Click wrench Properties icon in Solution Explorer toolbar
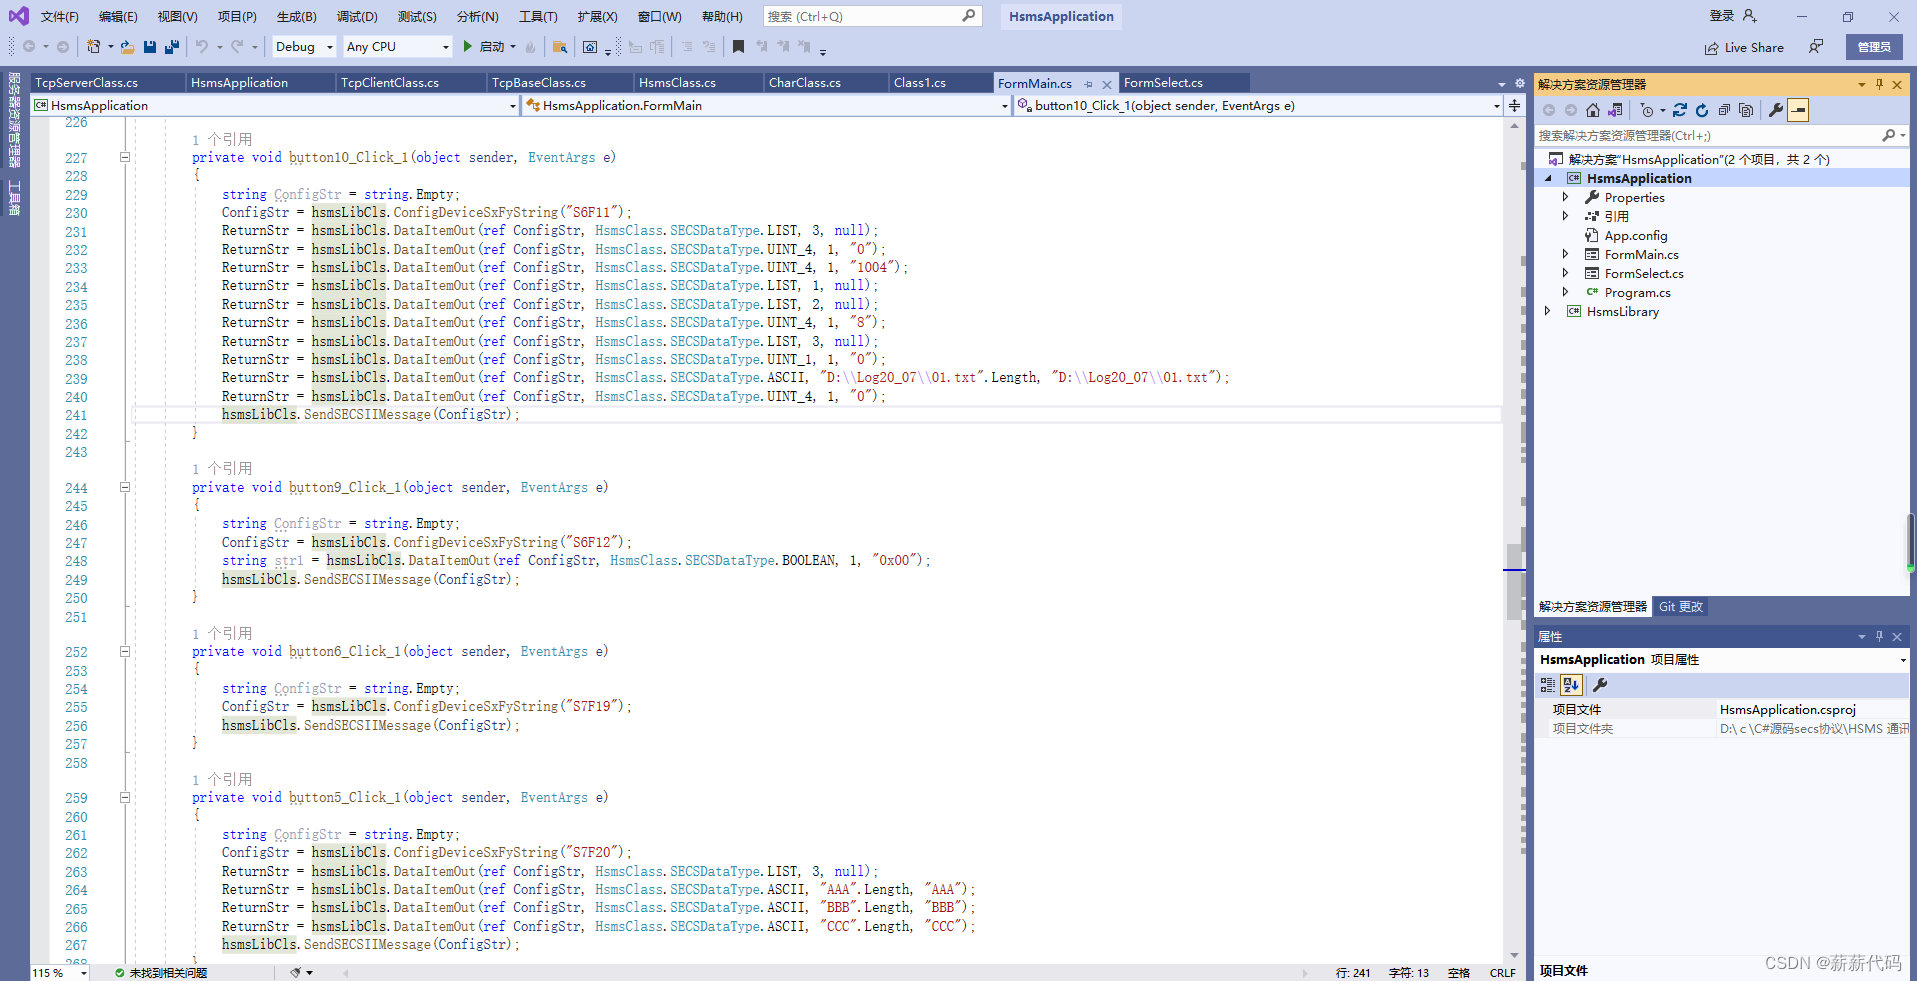Screen dimensions: 1917x981 pyautogui.click(x=1776, y=110)
